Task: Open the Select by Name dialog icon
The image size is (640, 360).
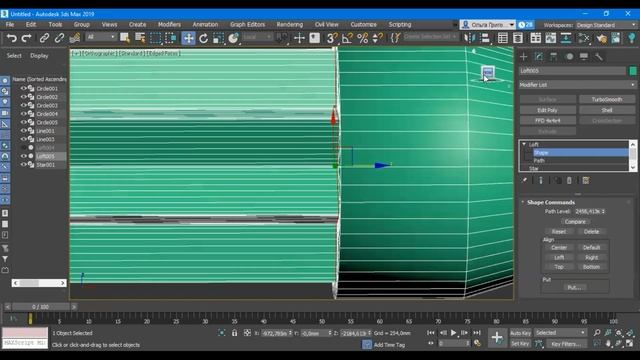Action: 140,38
